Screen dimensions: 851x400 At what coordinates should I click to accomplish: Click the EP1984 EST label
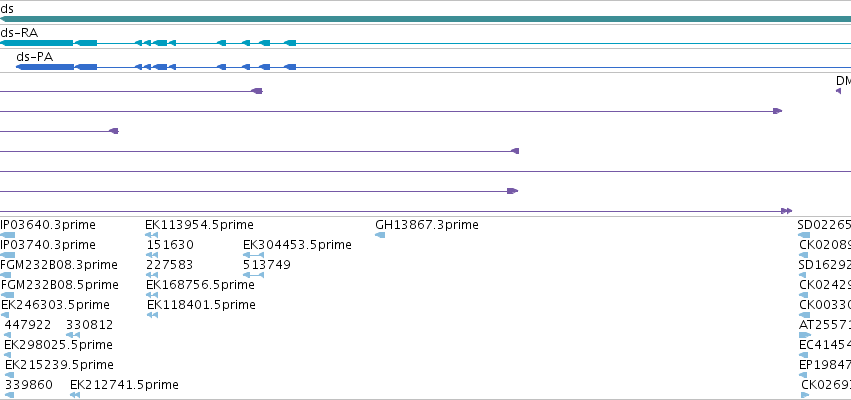click(825, 365)
